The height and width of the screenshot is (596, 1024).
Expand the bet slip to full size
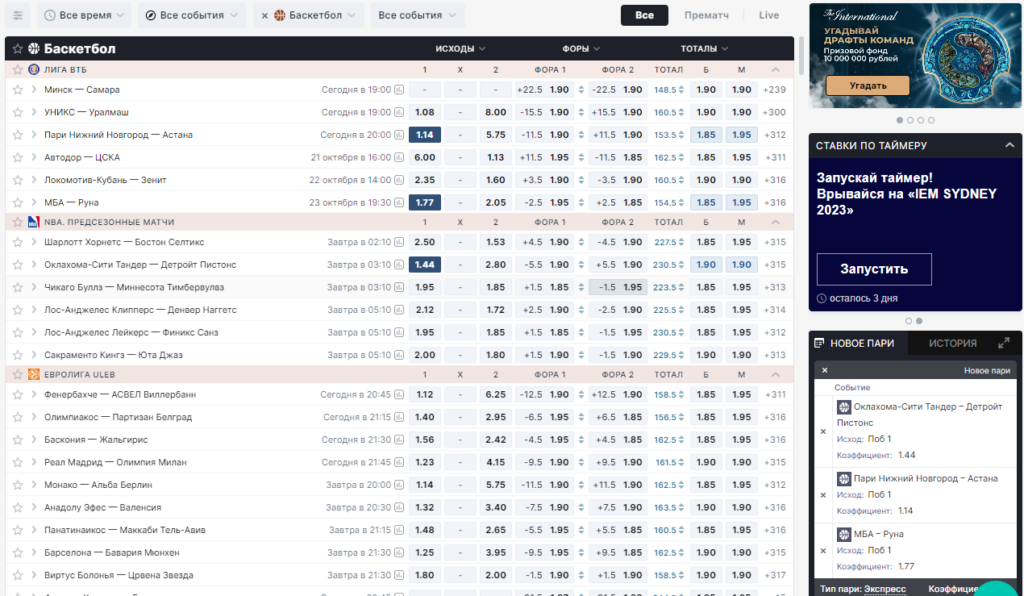point(1004,343)
